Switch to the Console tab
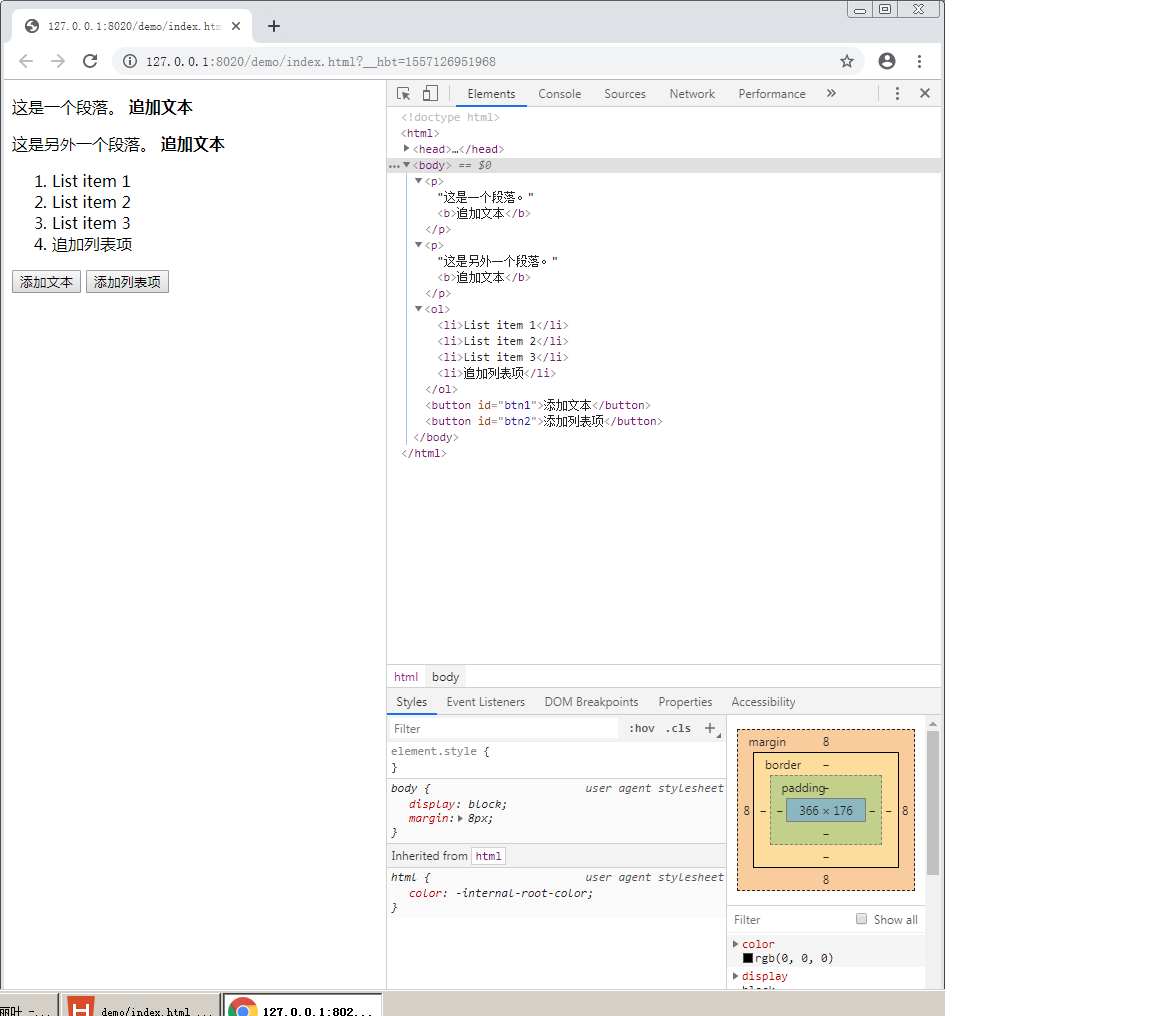Screen dimensions: 1152x1016 [559, 94]
